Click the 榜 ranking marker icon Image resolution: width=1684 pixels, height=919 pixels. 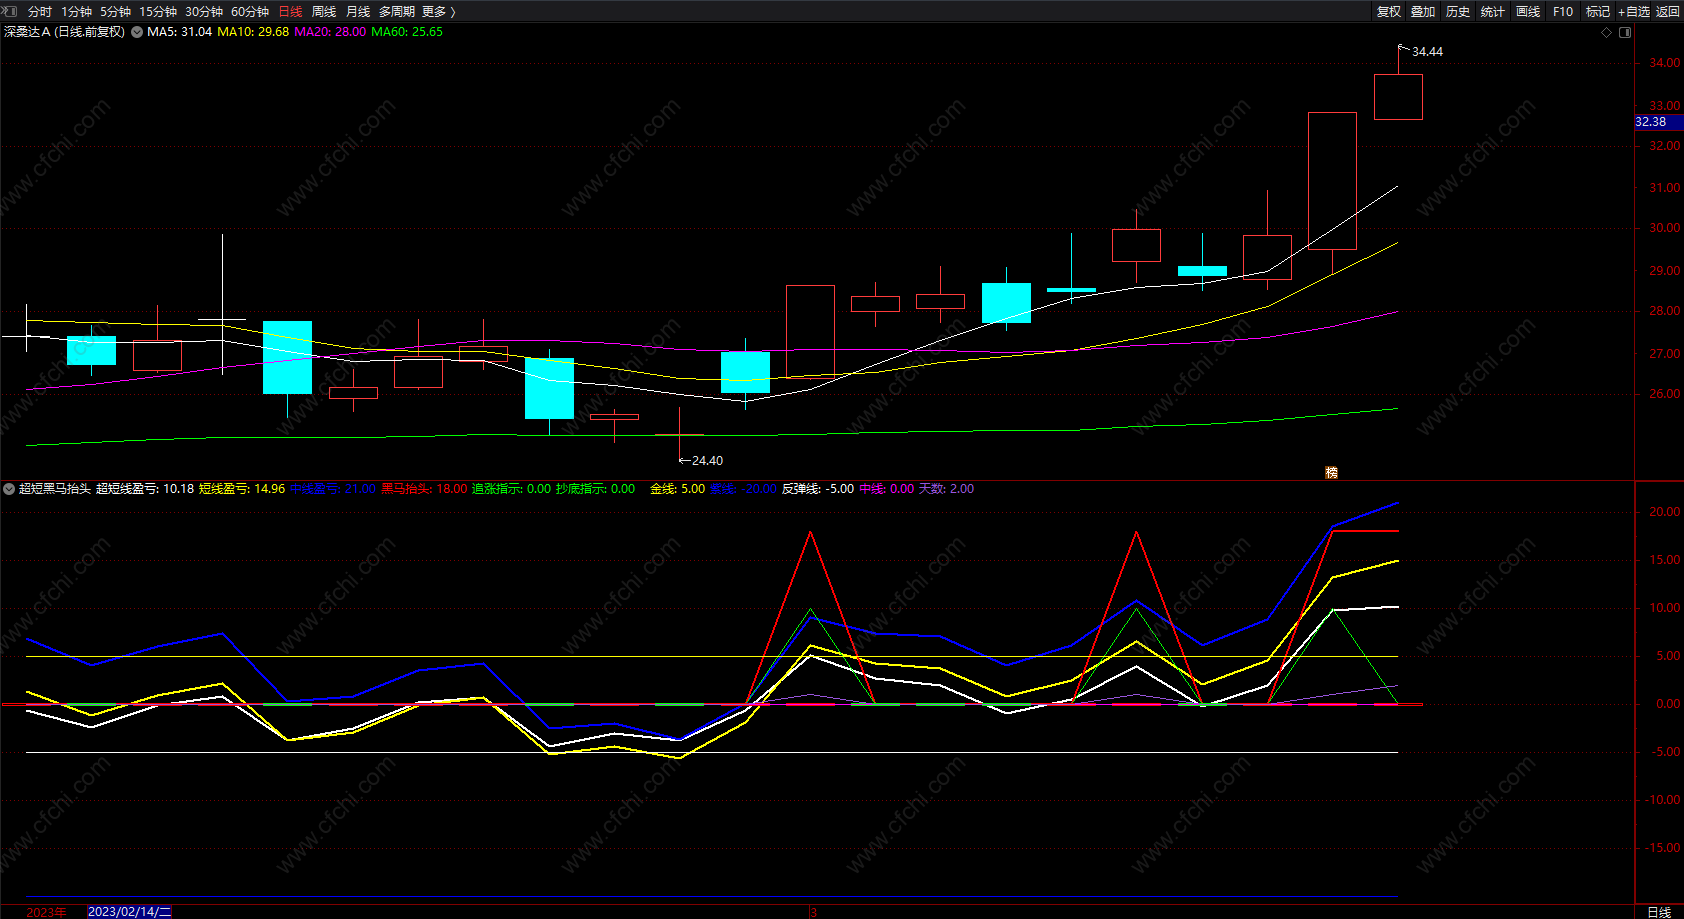click(1331, 472)
